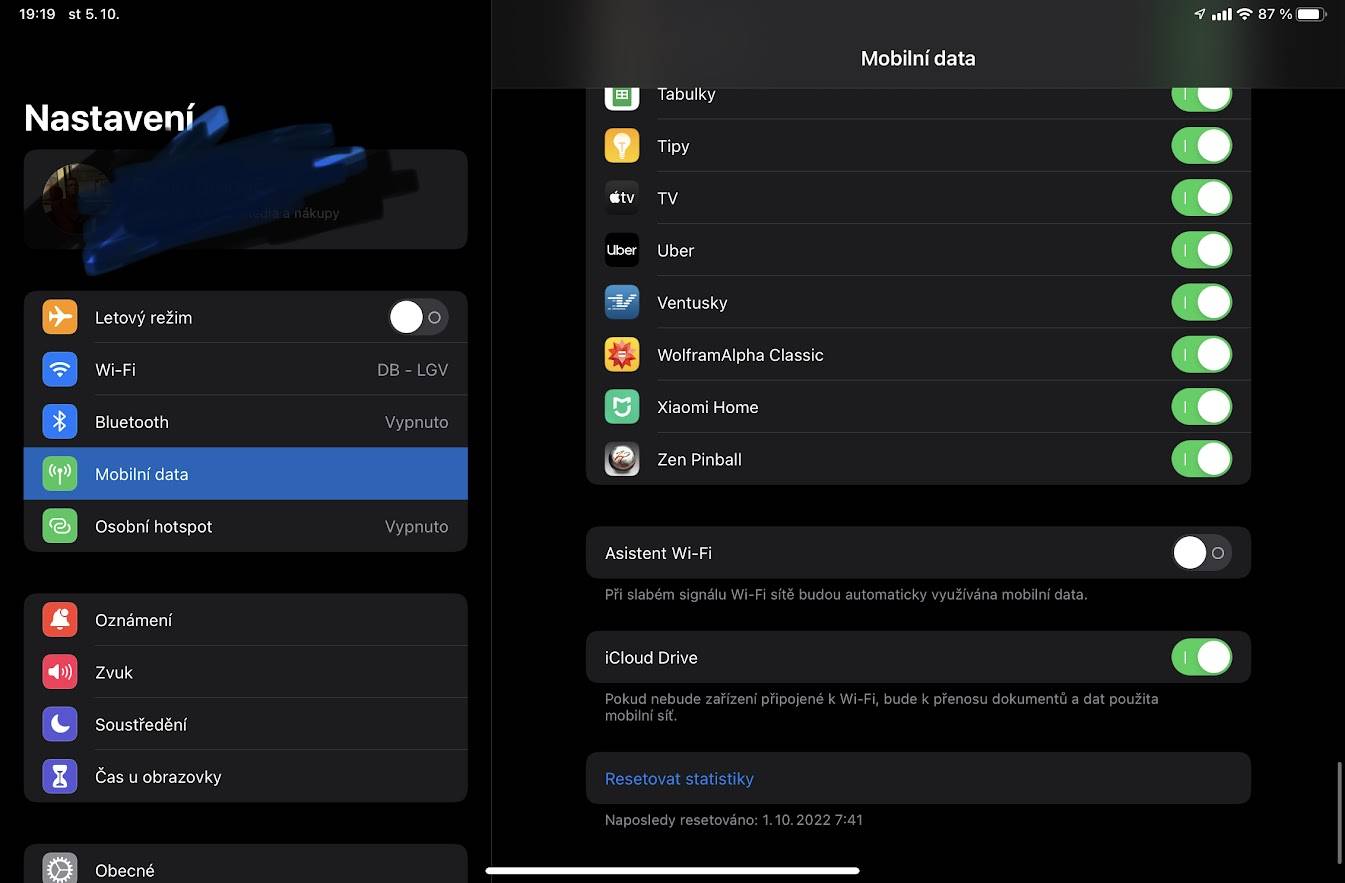Tap the Tipy lightbulb icon

[x=622, y=146]
